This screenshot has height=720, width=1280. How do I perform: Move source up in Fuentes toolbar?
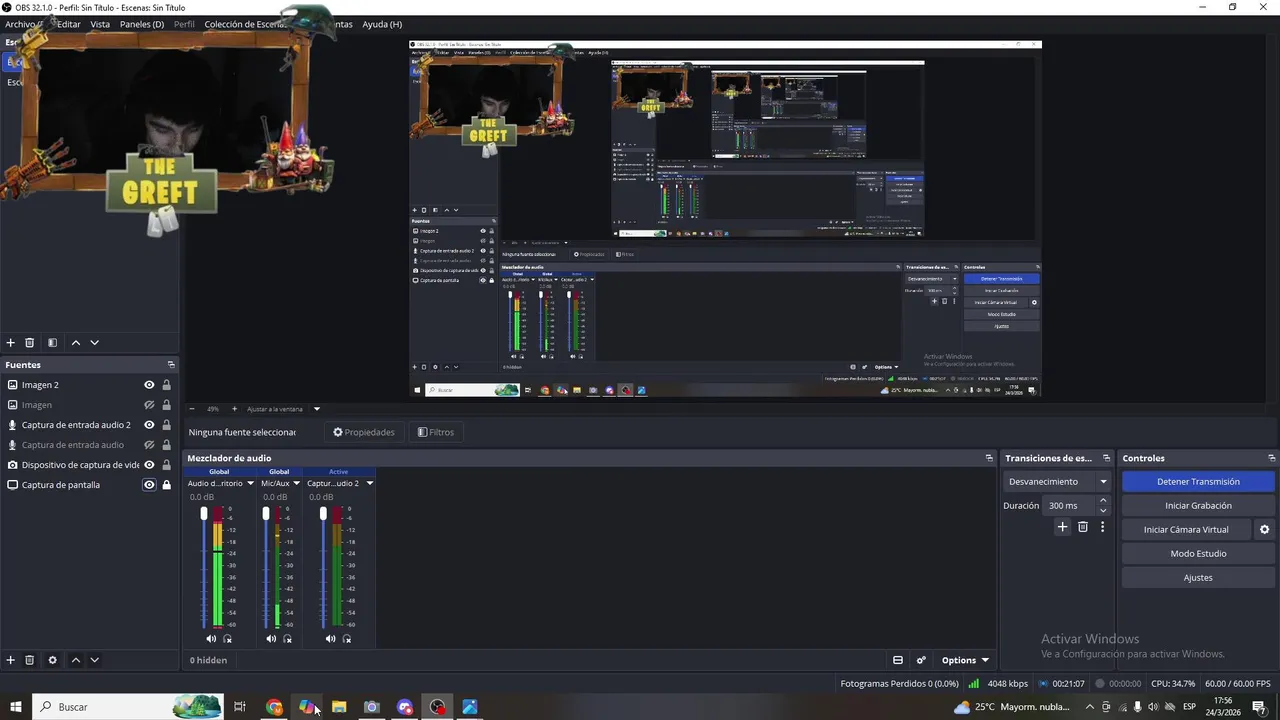(x=76, y=660)
